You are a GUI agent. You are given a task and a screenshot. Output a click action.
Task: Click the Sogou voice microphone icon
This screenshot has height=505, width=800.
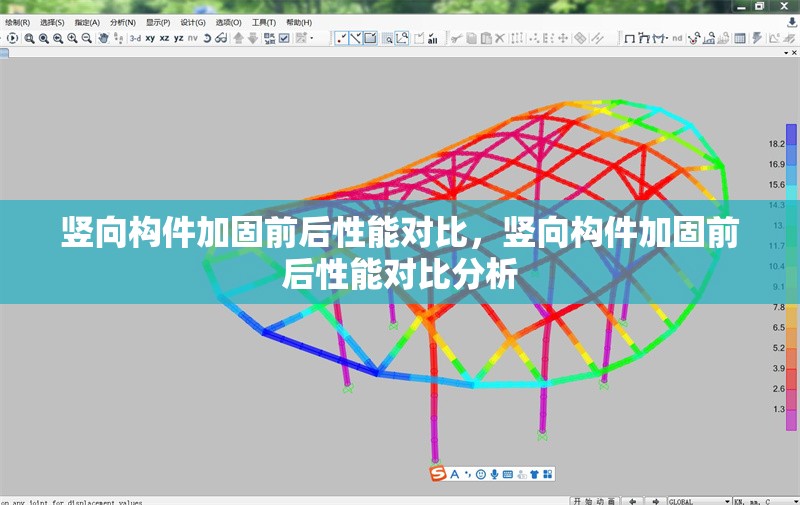pos(494,474)
